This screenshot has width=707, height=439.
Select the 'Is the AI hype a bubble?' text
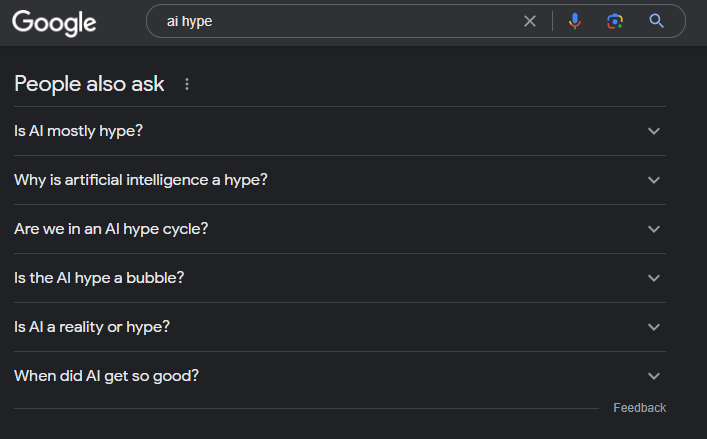click(99, 278)
